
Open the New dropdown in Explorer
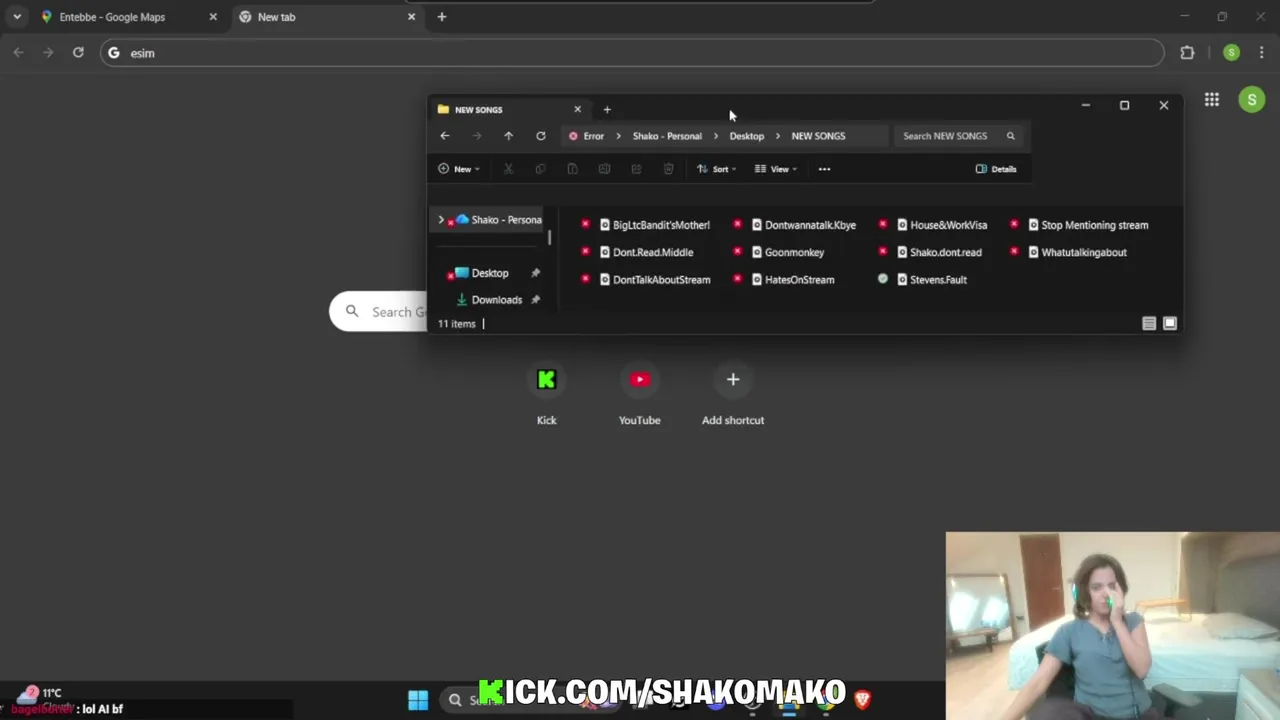[x=459, y=169]
